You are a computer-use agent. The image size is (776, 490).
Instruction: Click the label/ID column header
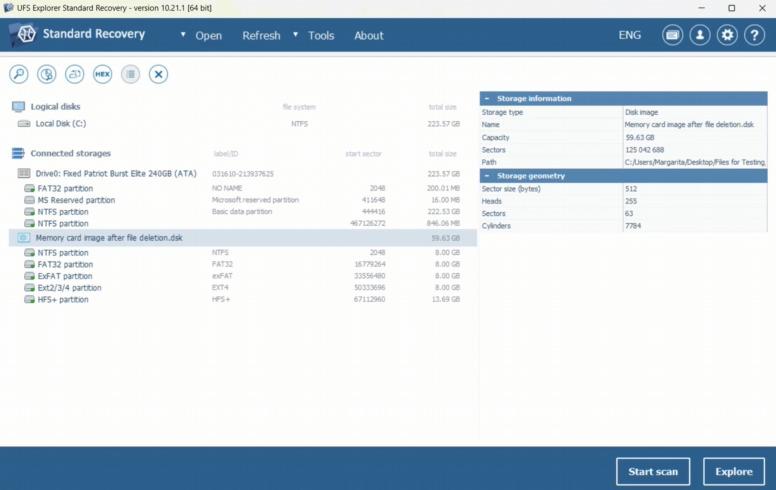tap(226, 154)
